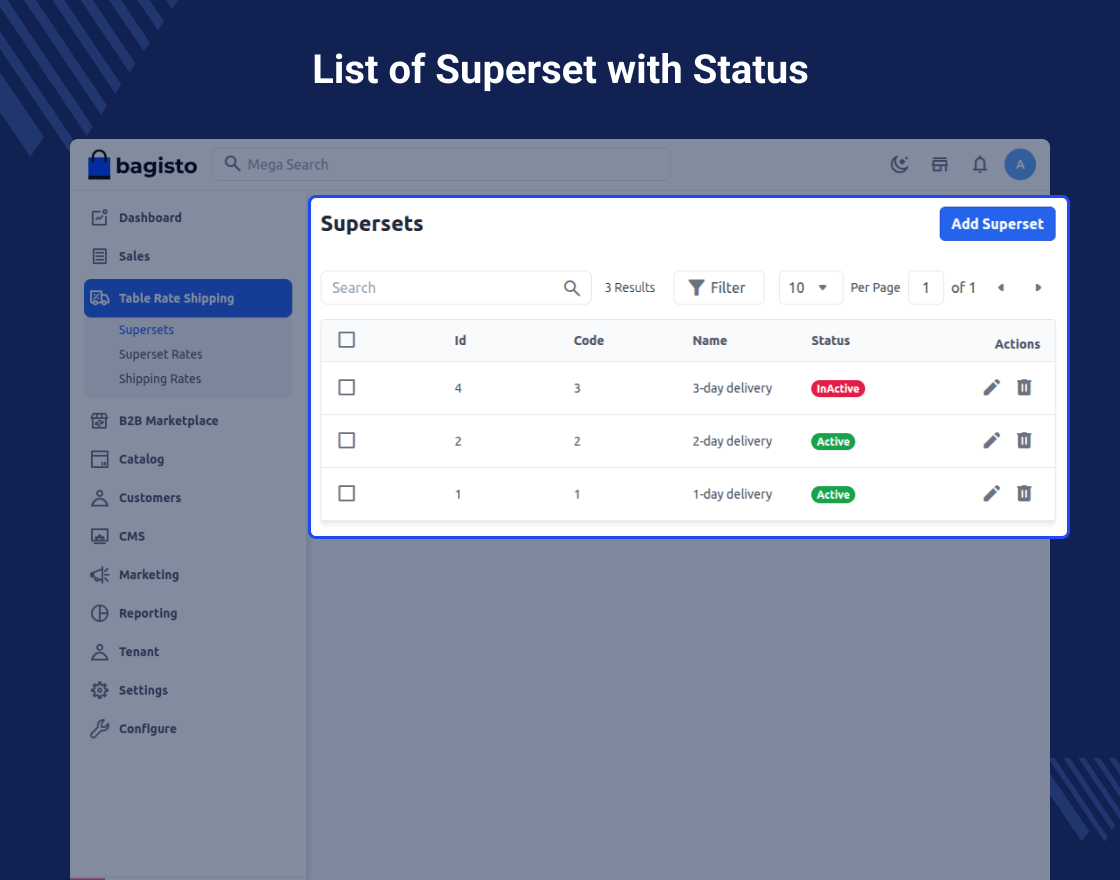
Task: Edit the 1-day delivery superset
Action: 991,494
